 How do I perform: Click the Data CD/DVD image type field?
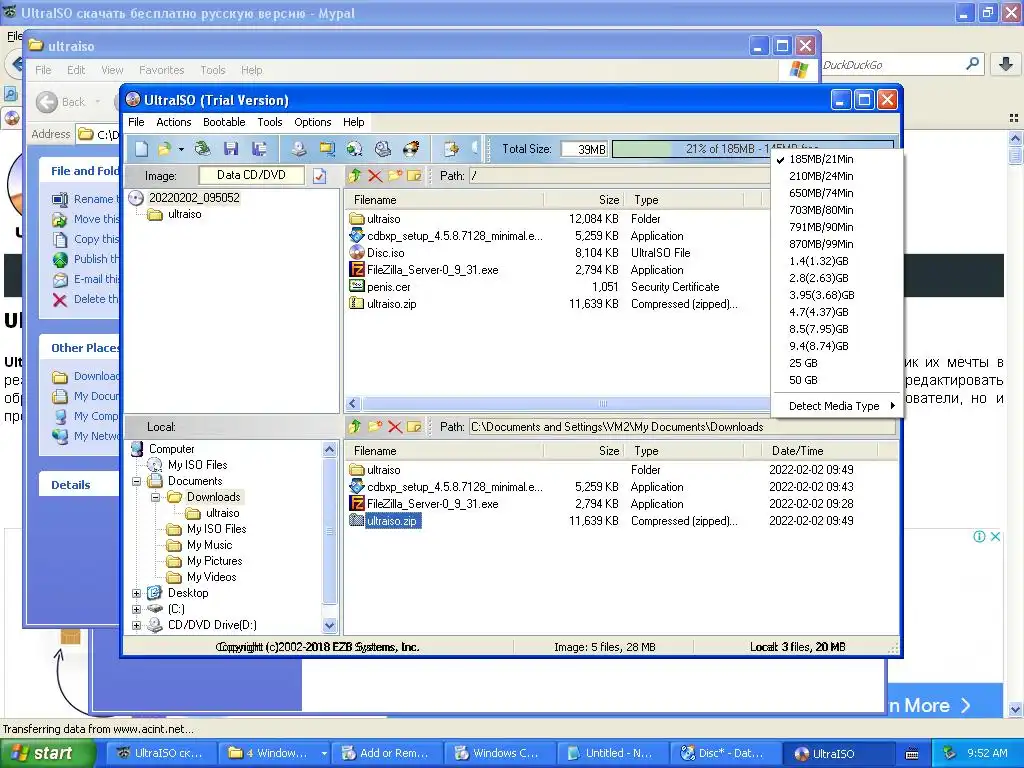[x=251, y=175]
